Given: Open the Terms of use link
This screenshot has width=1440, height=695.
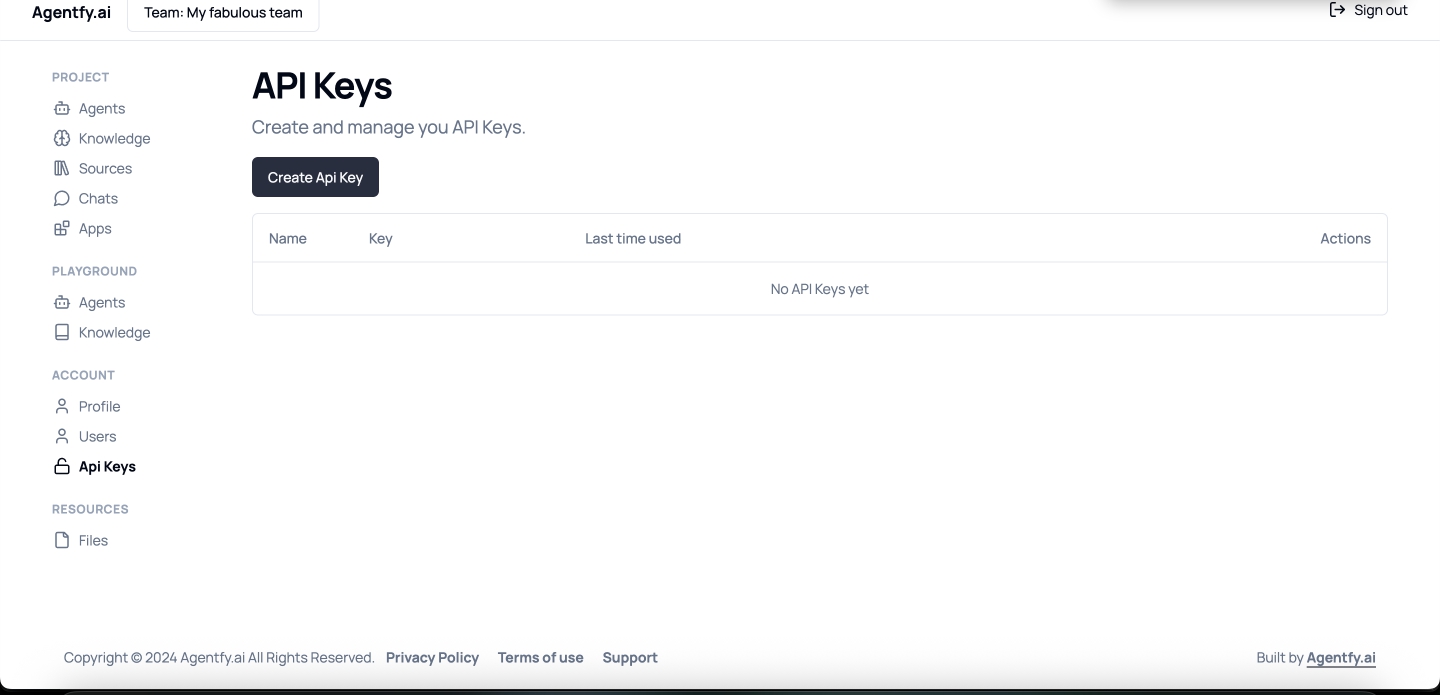Looking at the screenshot, I should (x=540, y=657).
